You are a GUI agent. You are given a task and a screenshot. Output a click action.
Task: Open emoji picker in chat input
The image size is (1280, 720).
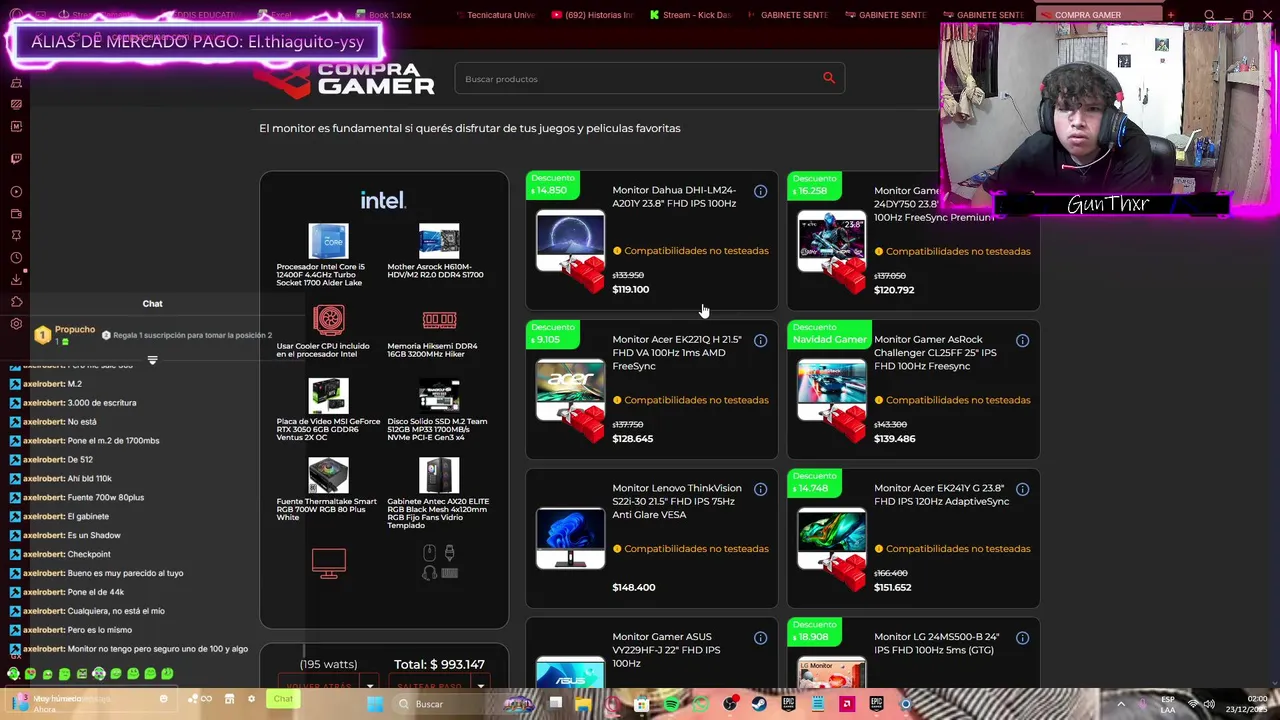pos(164,699)
